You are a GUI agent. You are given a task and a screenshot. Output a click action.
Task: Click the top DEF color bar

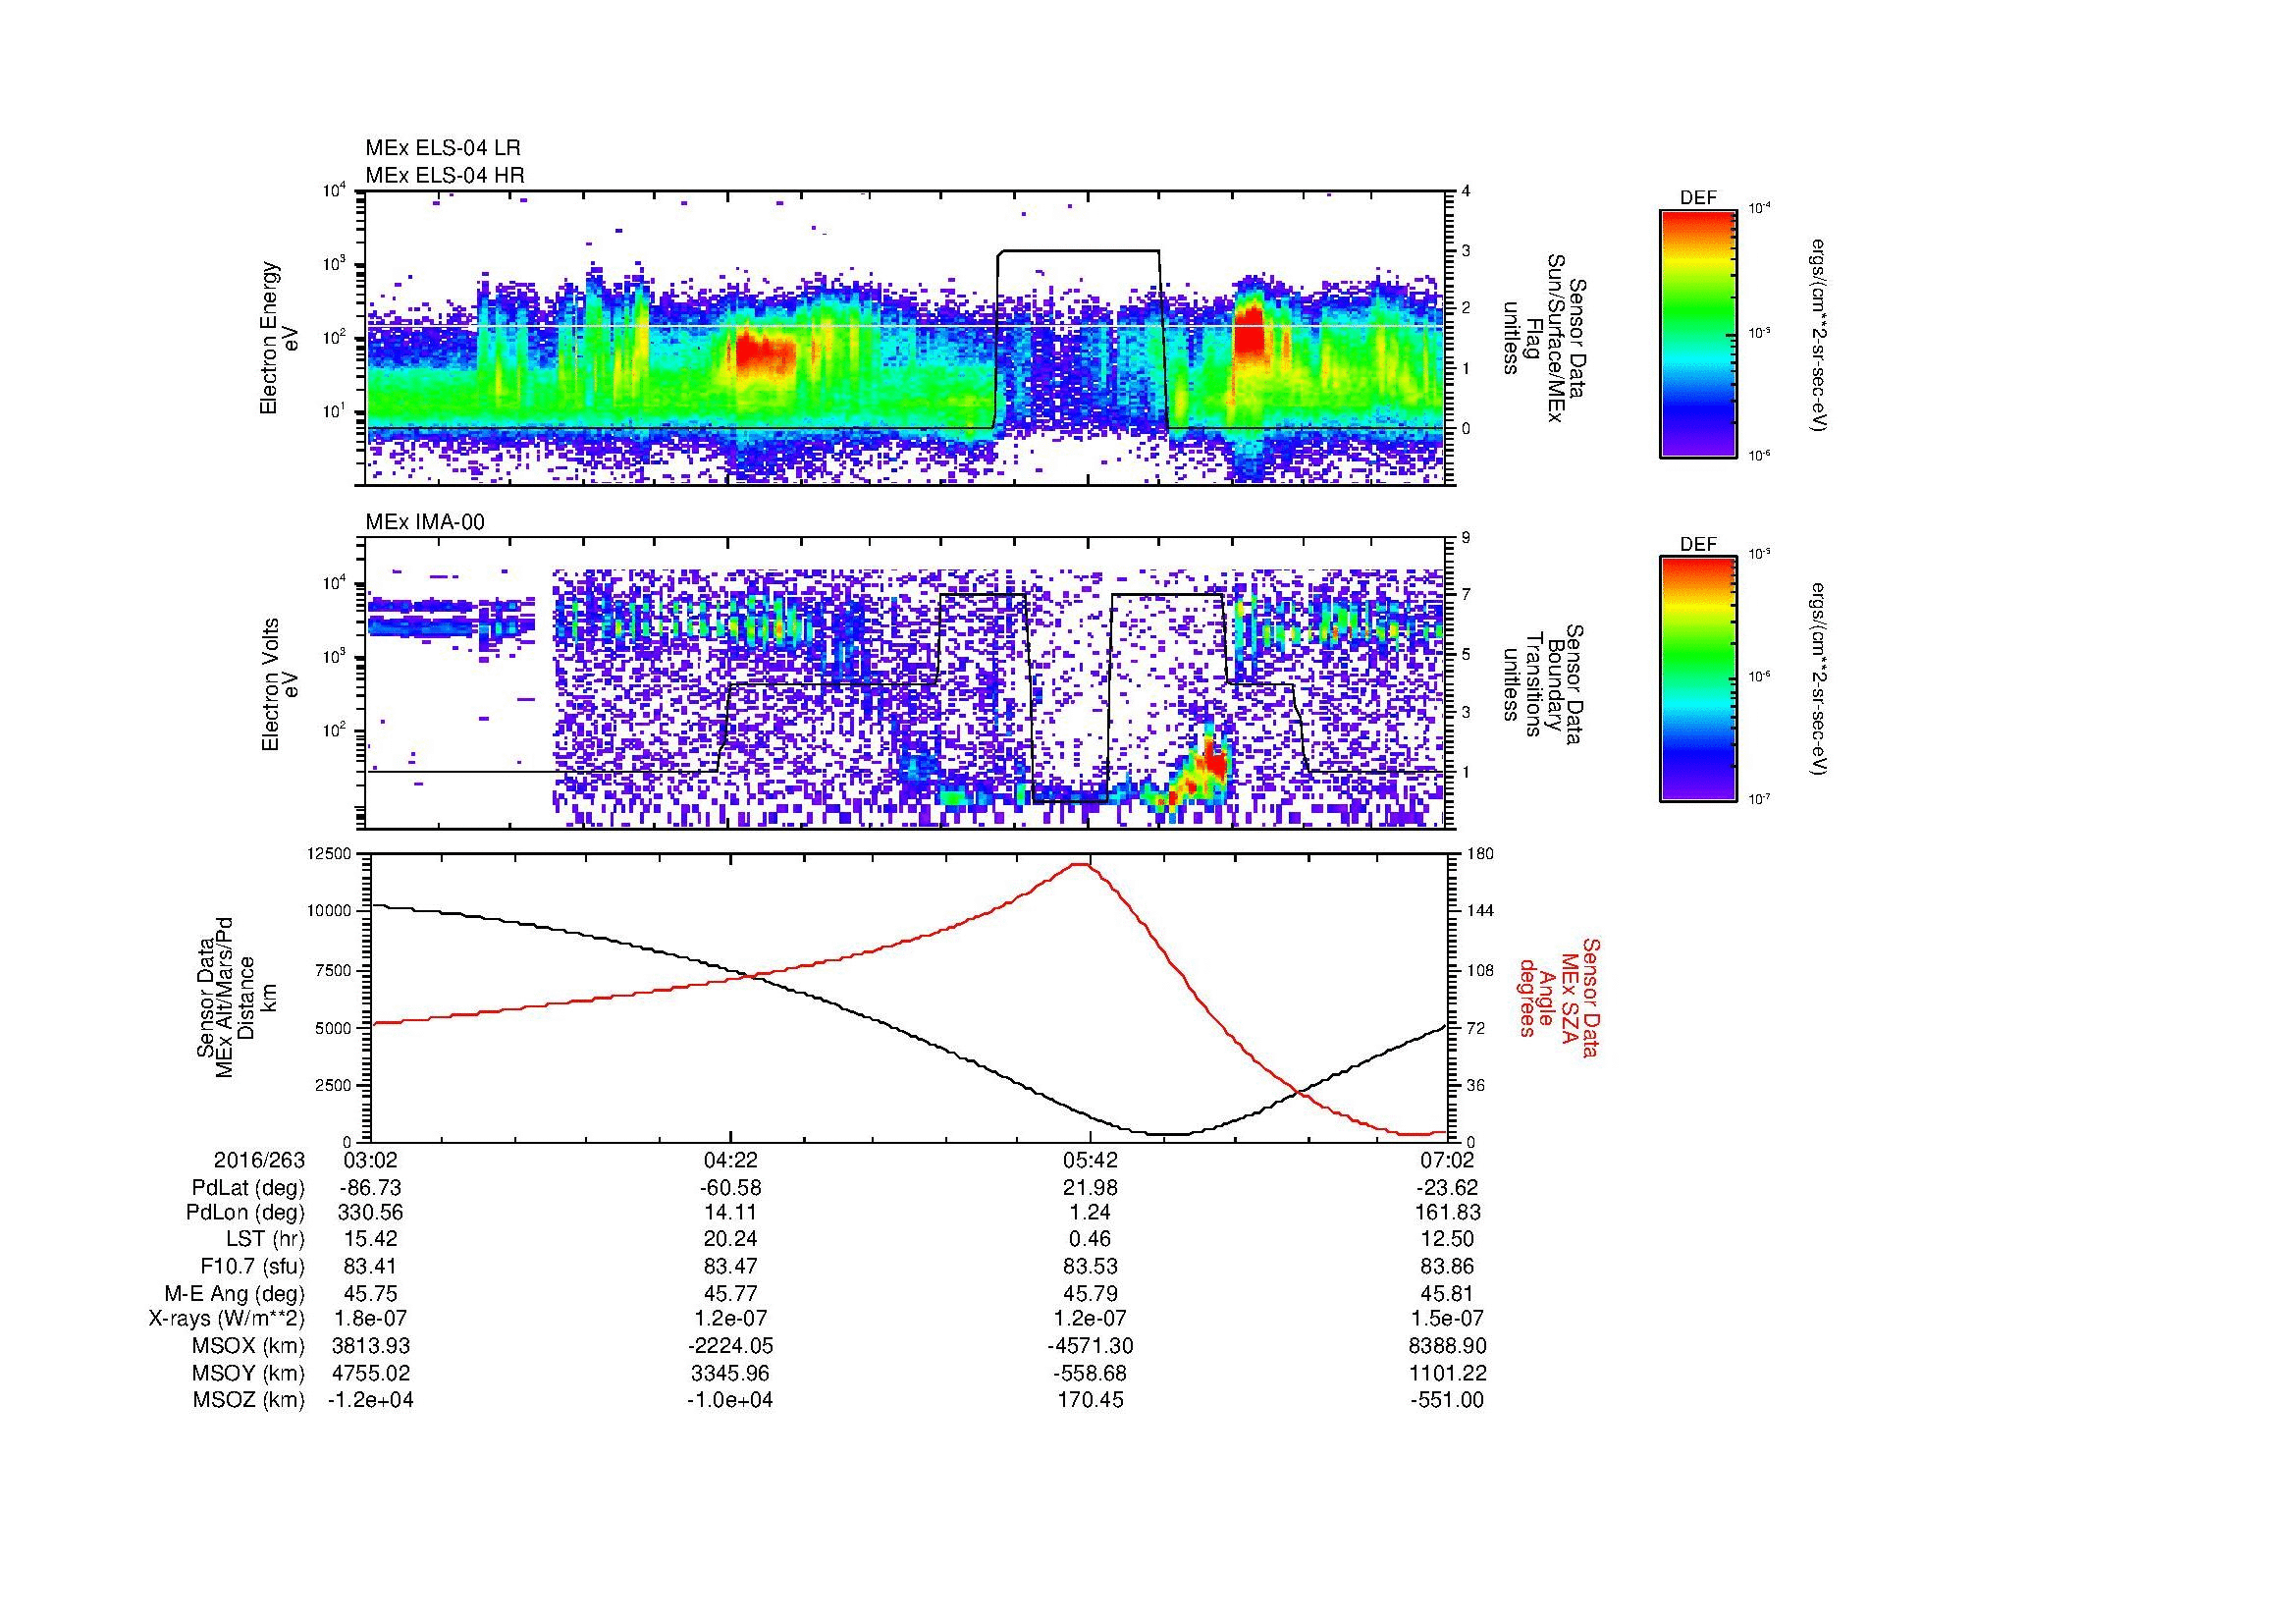tap(1698, 333)
